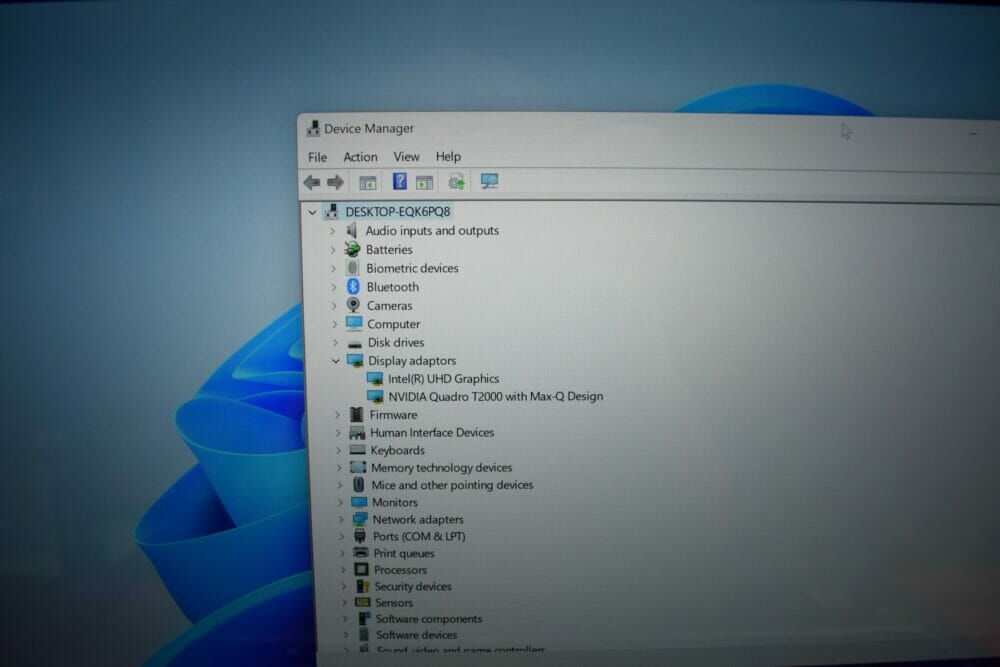Click Scan for hardware changes monitor icon
This screenshot has width=1000, height=667.
click(489, 181)
